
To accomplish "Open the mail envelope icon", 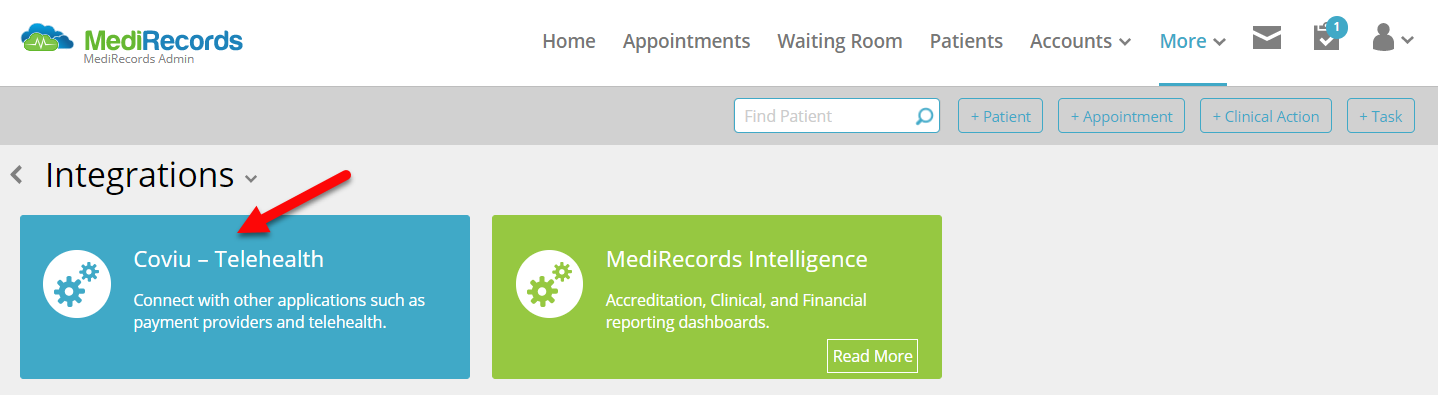I will pyautogui.click(x=1267, y=39).
